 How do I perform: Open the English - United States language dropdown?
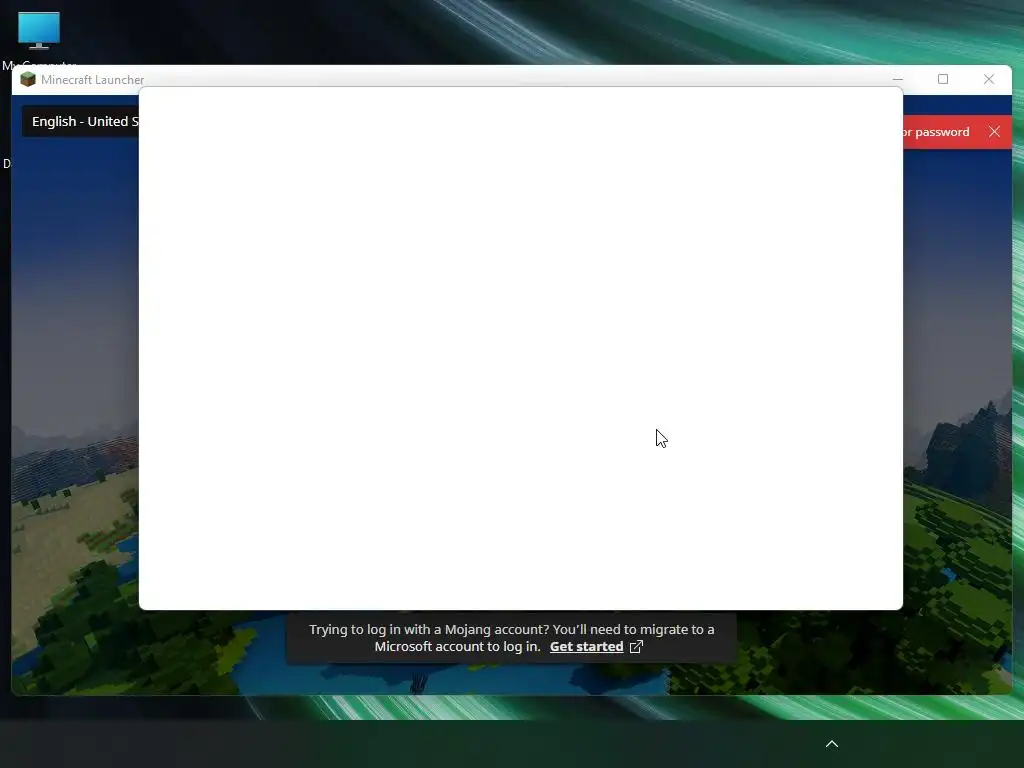pyautogui.click(x=81, y=121)
